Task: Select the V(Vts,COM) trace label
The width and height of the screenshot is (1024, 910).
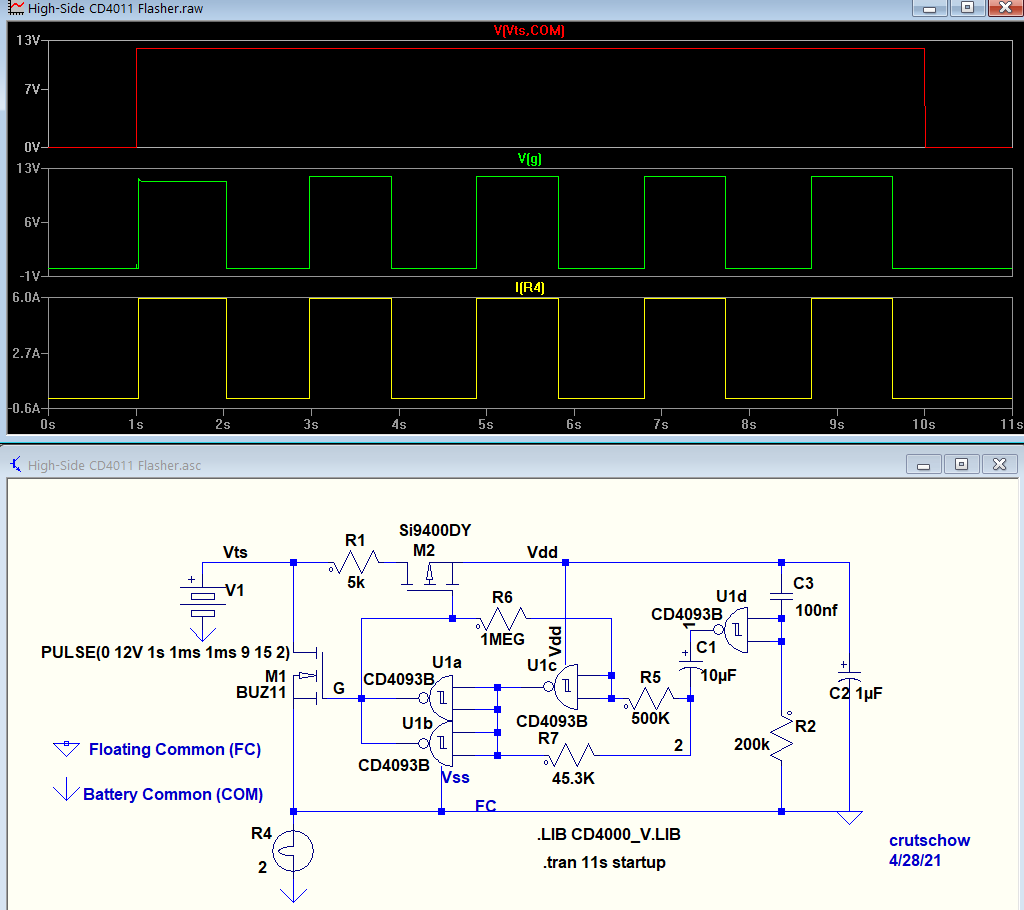Action: point(529,30)
